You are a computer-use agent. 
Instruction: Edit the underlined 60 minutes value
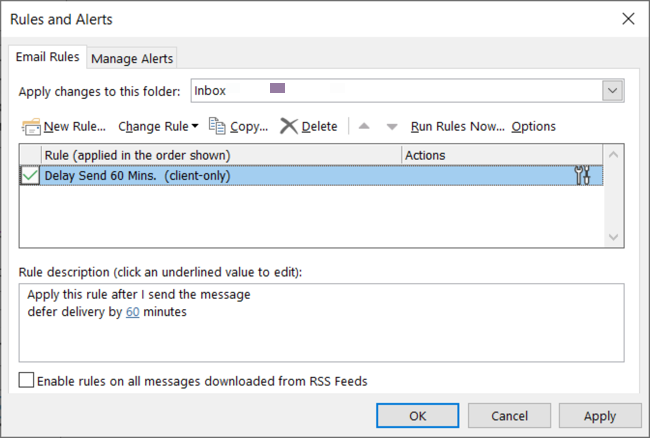[132, 311]
